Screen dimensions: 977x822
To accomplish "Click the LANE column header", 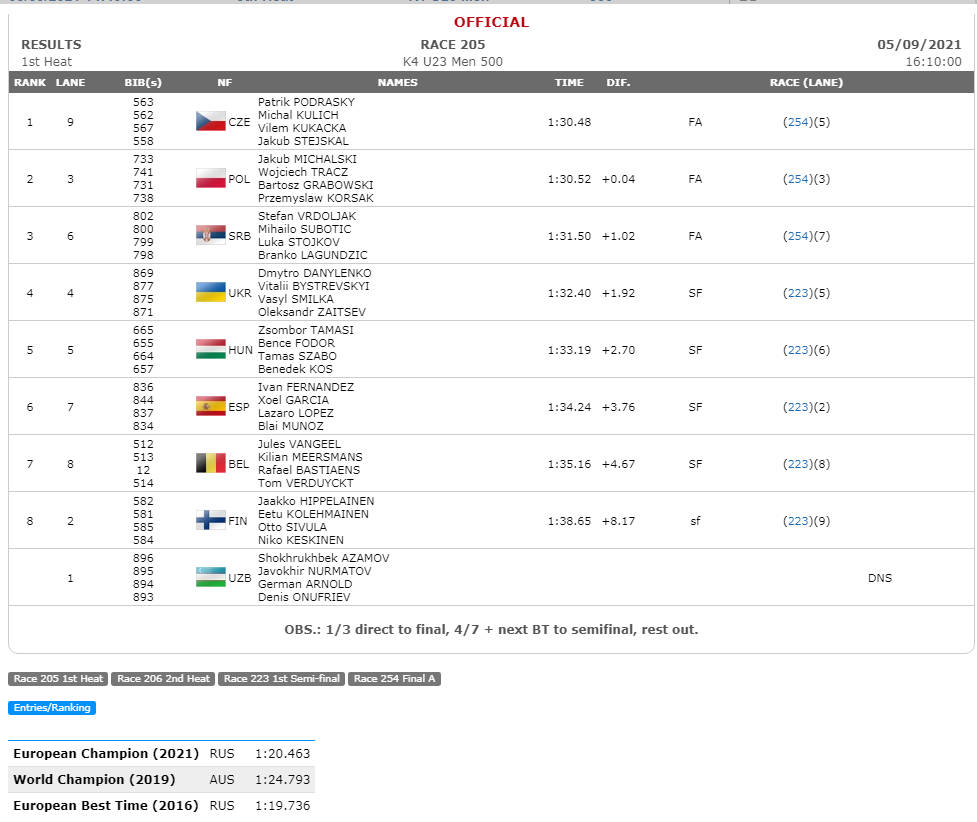I will coord(70,82).
